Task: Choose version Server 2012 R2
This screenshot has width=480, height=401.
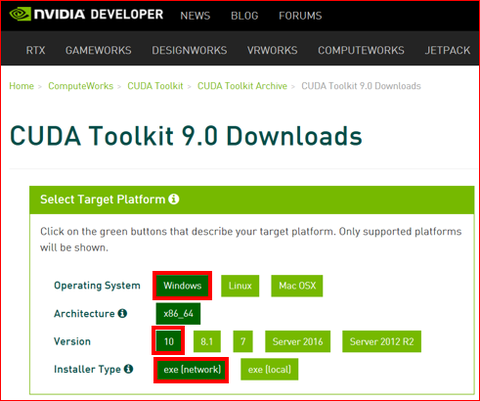Action: point(382,341)
